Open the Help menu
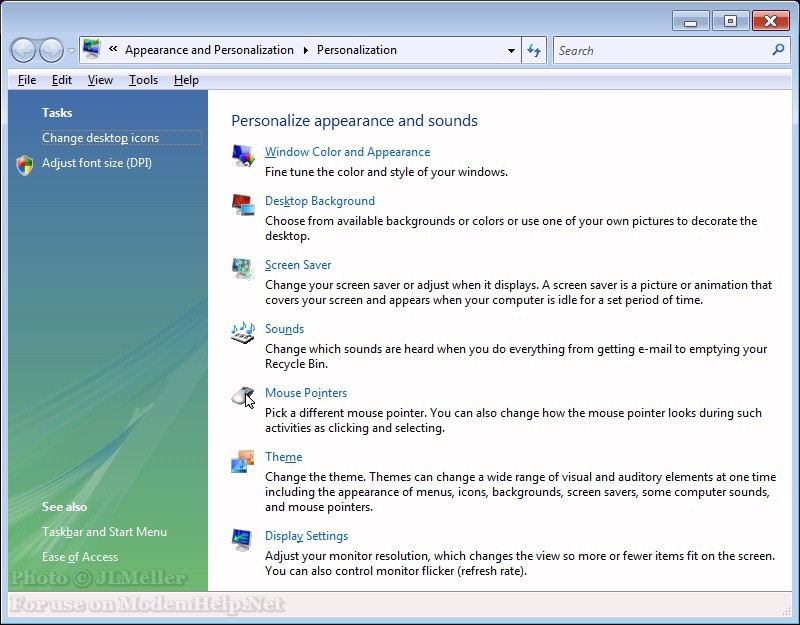This screenshot has height=625, width=800. point(186,80)
